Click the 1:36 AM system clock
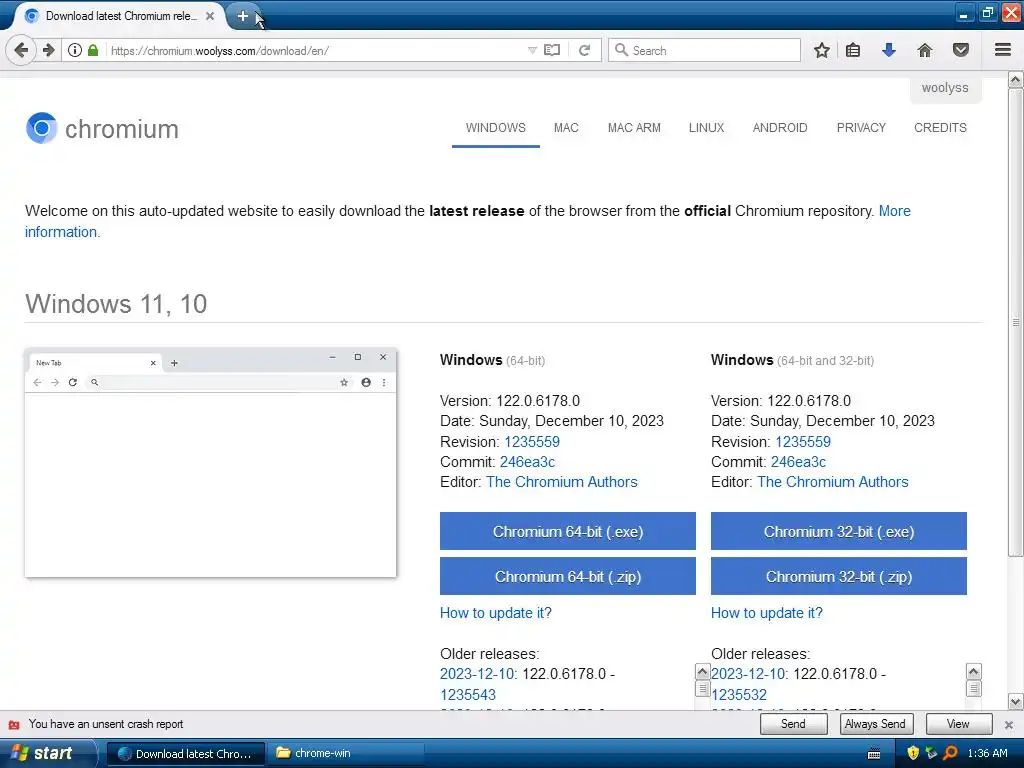The image size is (1024, 768). pyautogui.click(x=987, y=754)
